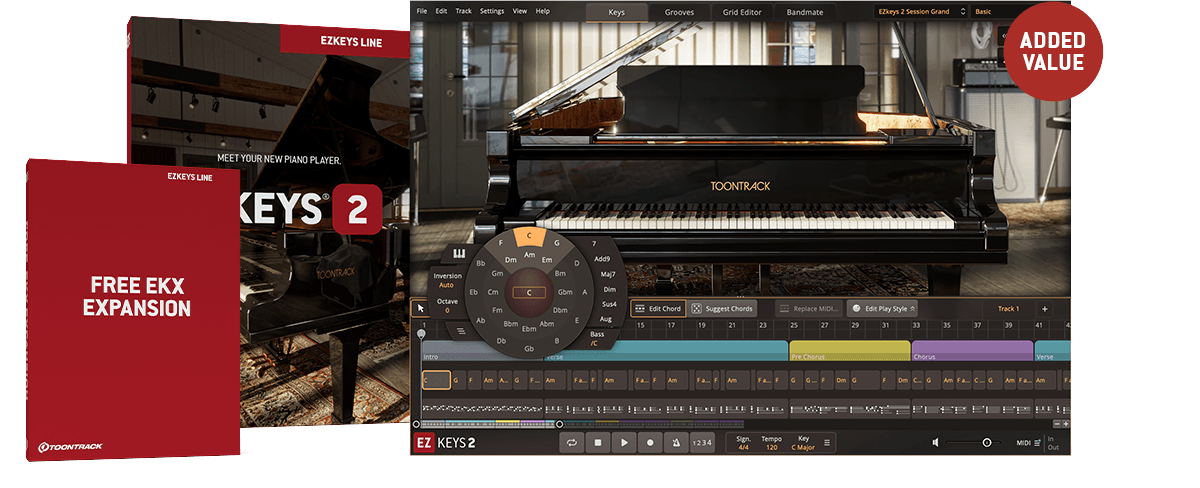This screenshot has height=488, width=1200.
Task: Toggle the loop playback button
Action: (x=571, y=441)
